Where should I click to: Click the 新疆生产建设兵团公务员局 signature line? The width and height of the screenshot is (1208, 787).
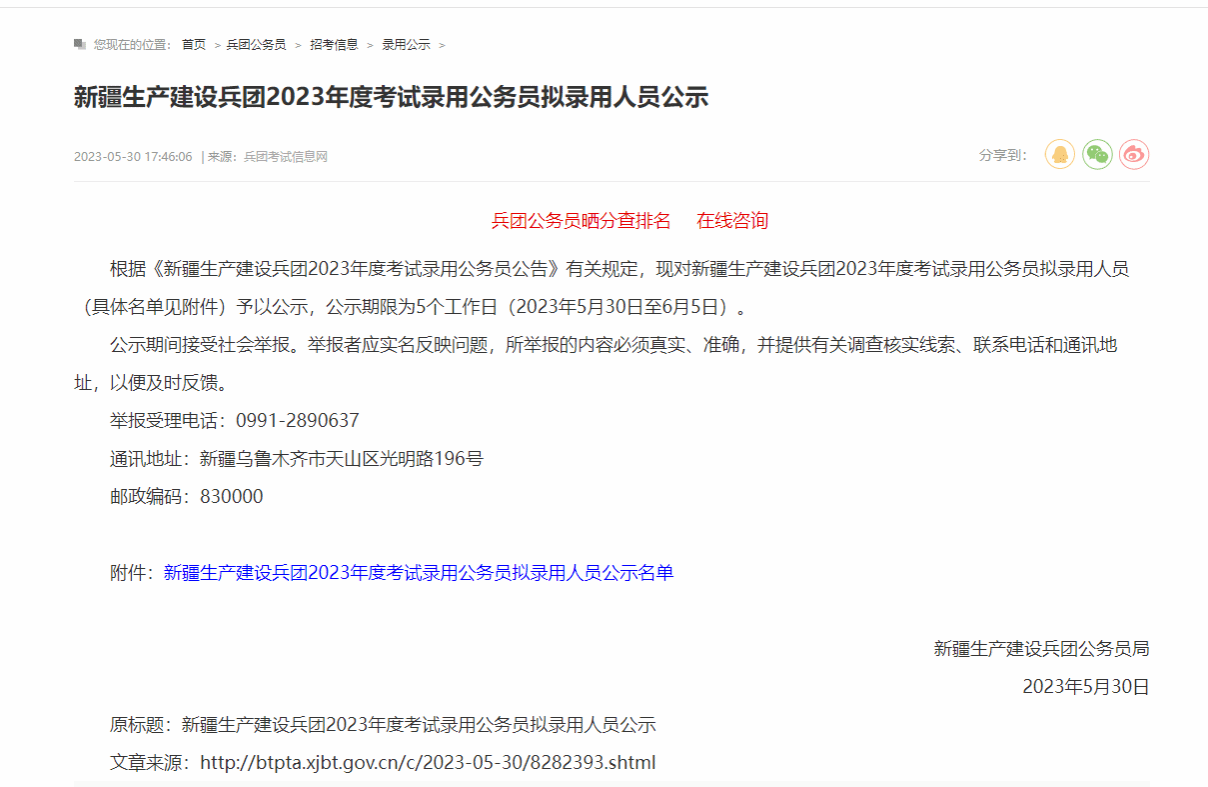tap(1041, 649)
